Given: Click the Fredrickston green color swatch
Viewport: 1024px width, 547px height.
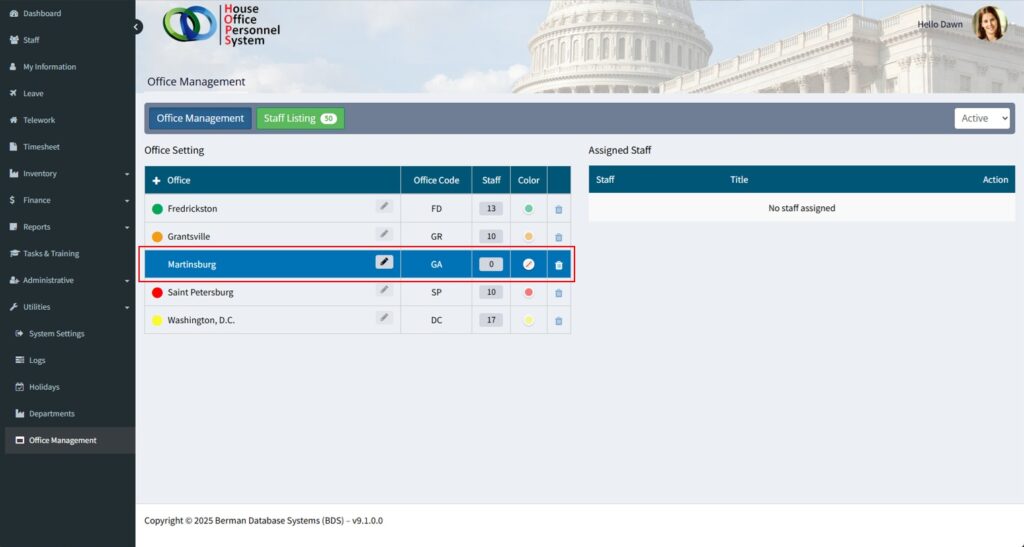Looking at the screenshot, I should pyautogui.click(x=529, y=209).
